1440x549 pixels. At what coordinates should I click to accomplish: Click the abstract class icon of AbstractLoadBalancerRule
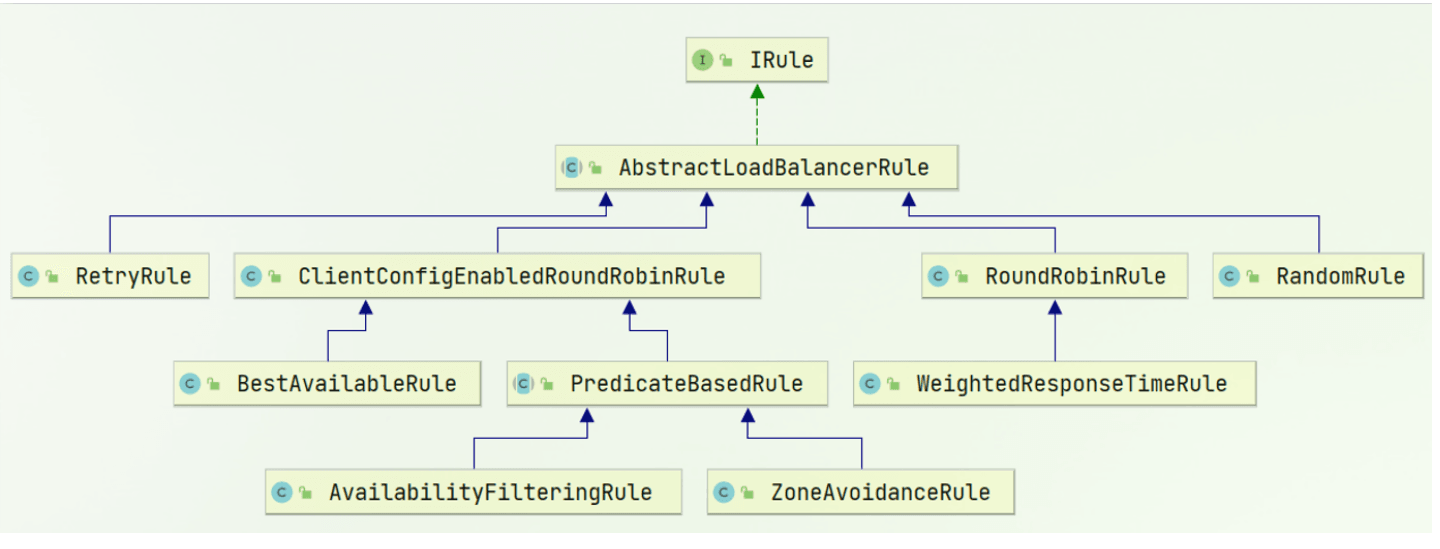tap(572, 168)
